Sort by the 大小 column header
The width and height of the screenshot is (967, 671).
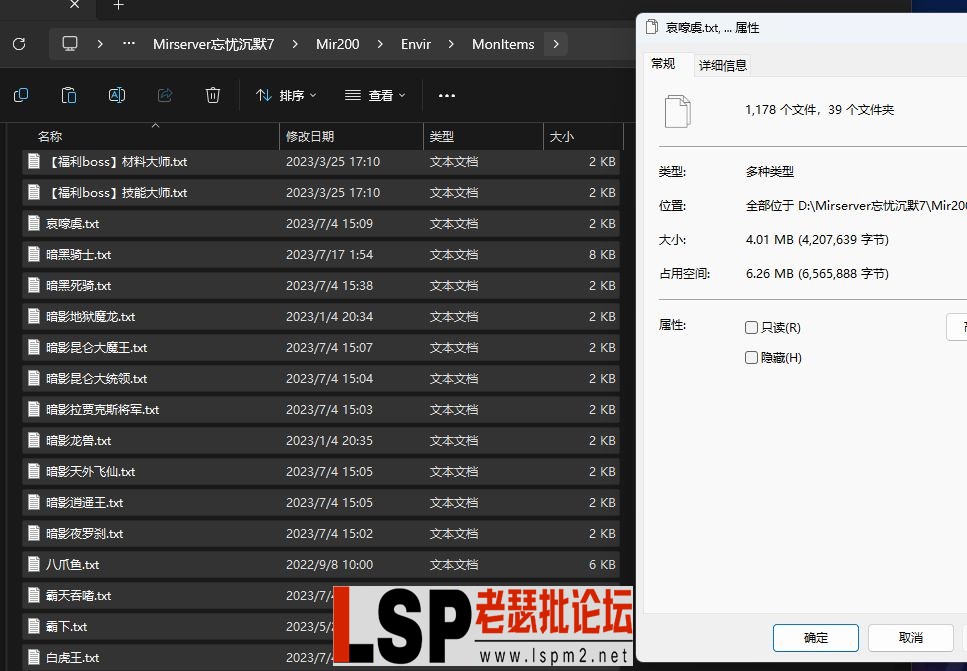[583, 136]
